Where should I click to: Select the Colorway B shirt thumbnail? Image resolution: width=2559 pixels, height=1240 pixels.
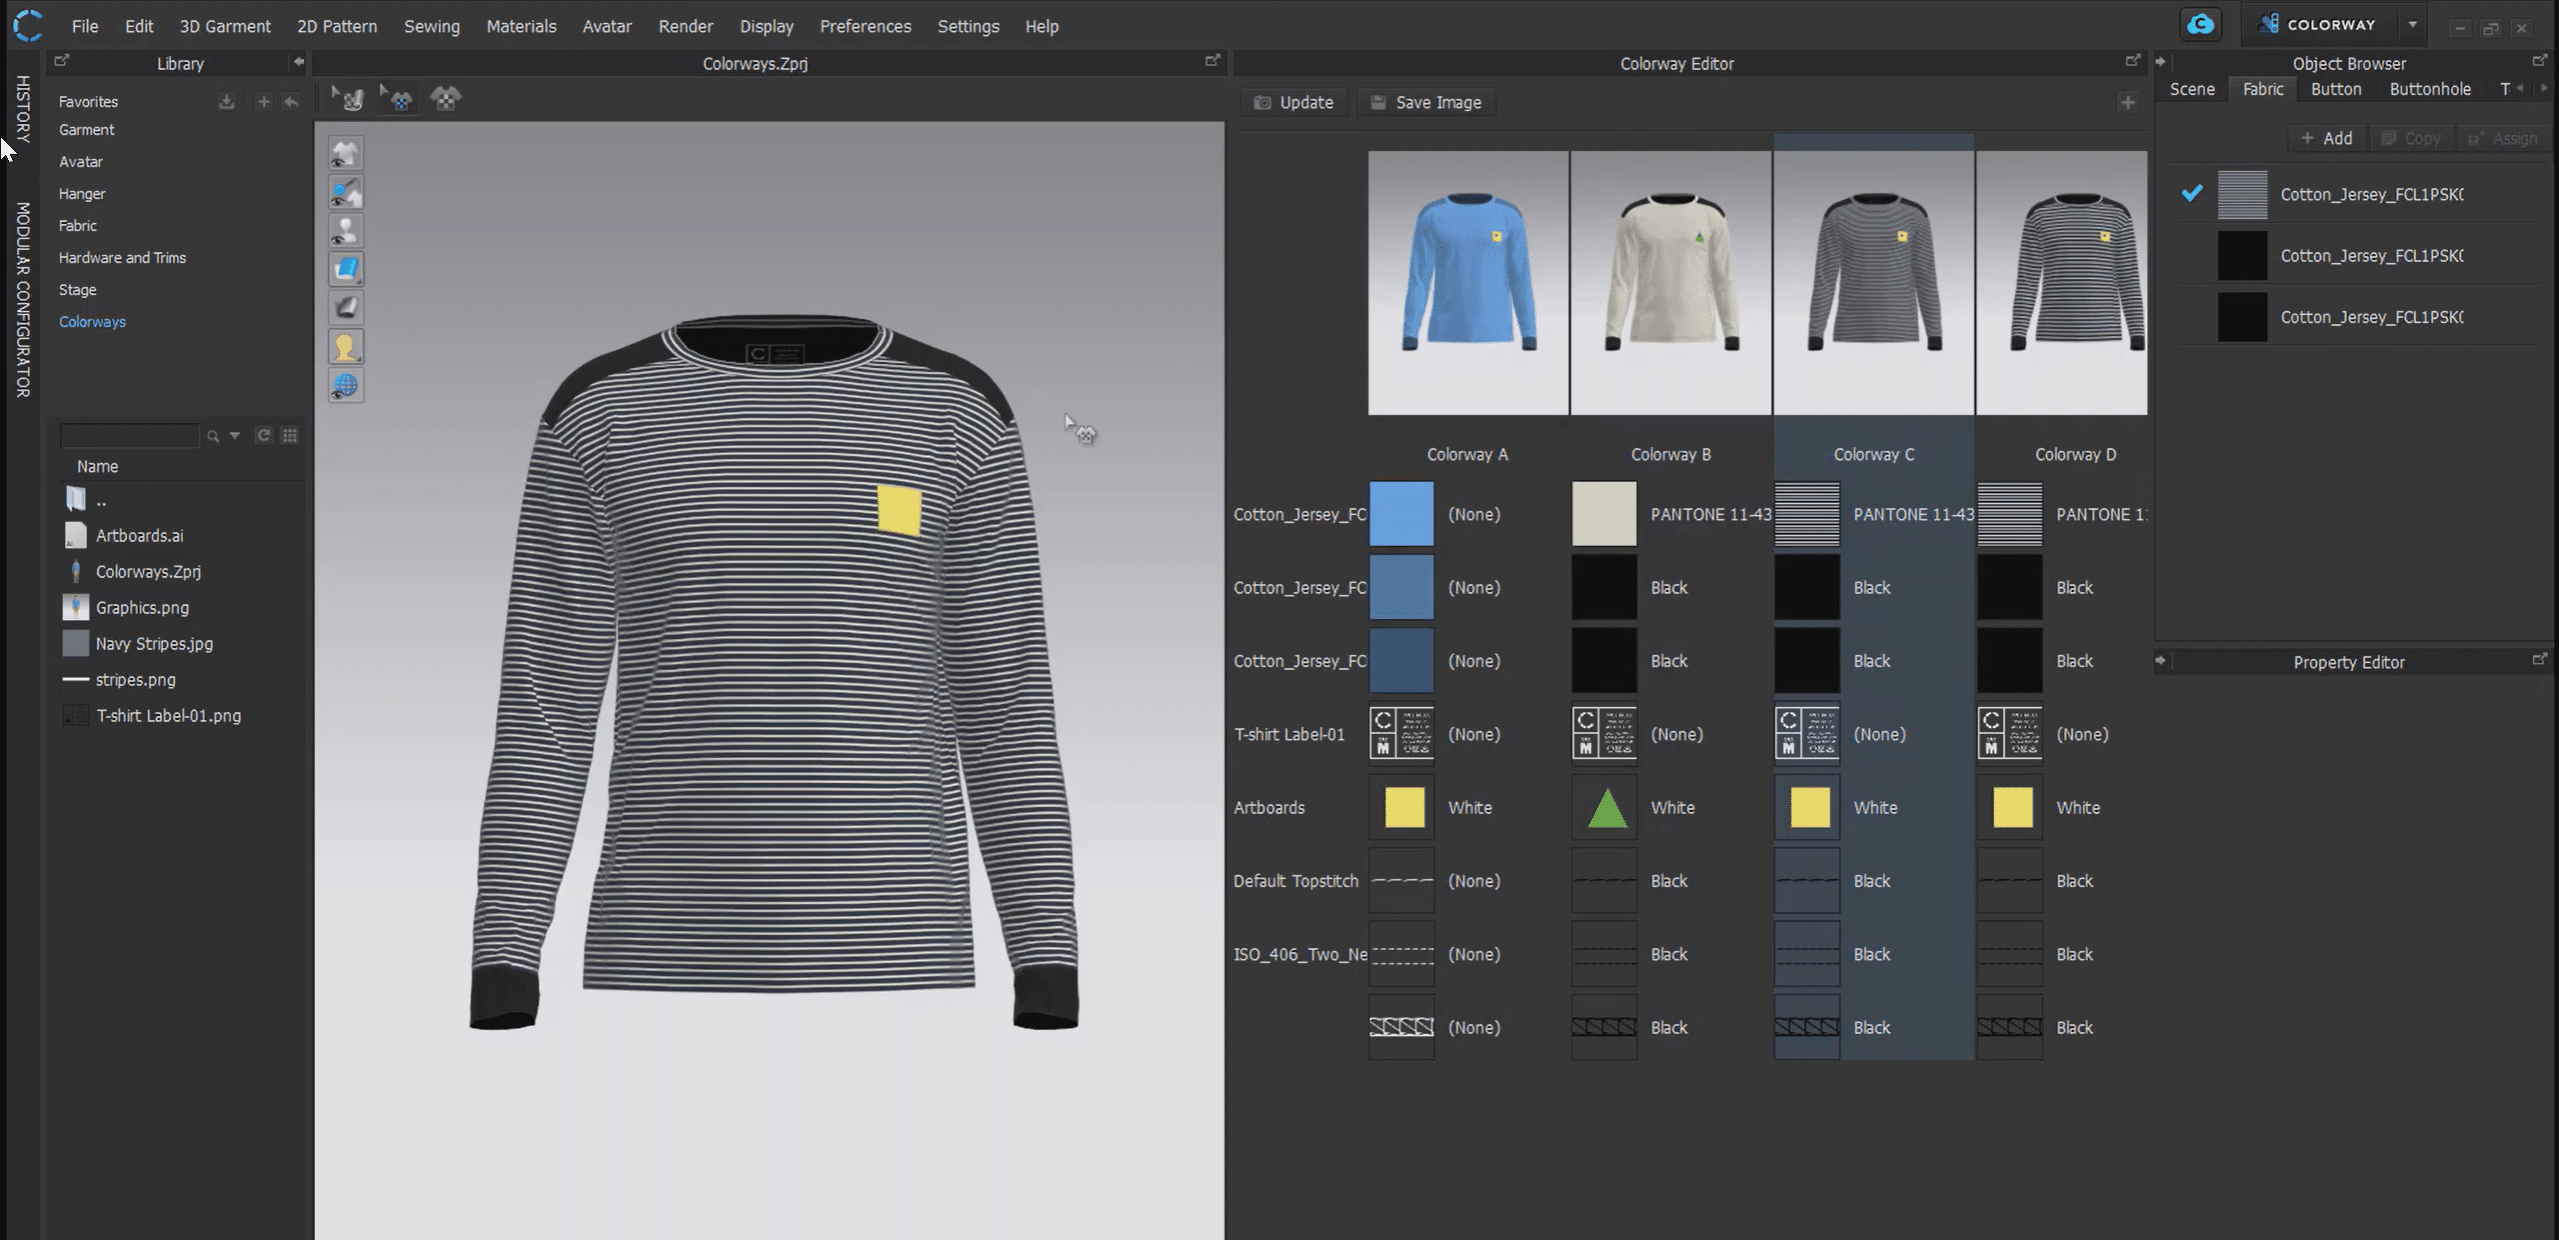click(1670, 283)
